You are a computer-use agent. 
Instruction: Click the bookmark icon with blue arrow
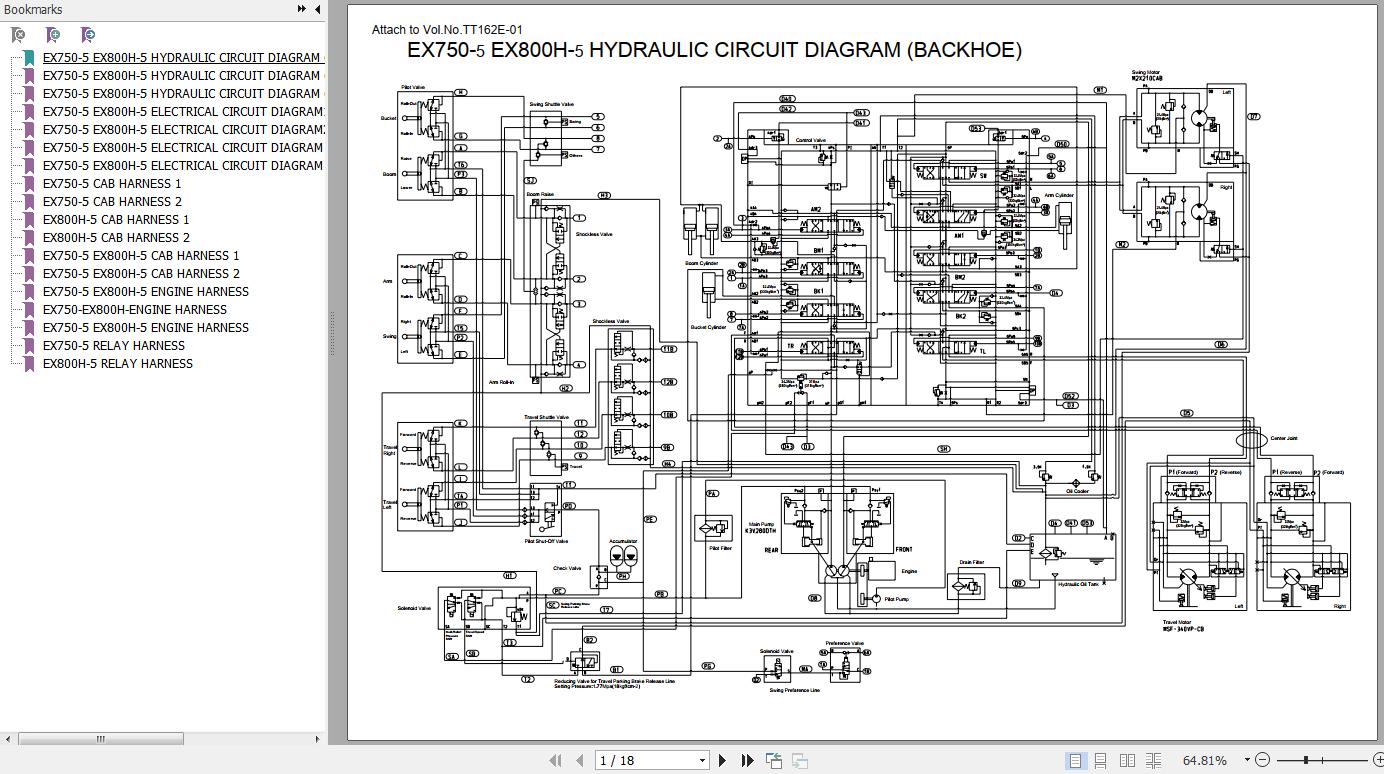click(x=88, y=35)
